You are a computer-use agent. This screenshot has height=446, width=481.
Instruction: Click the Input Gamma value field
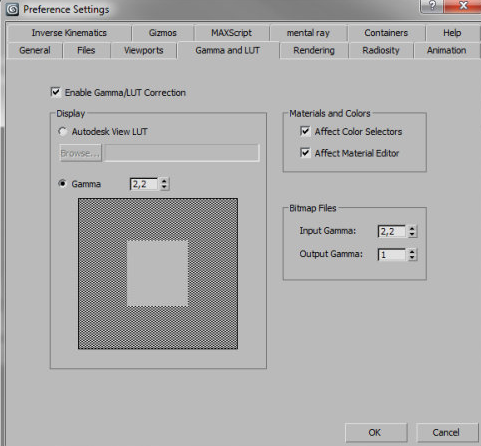[x=392, y=231]
